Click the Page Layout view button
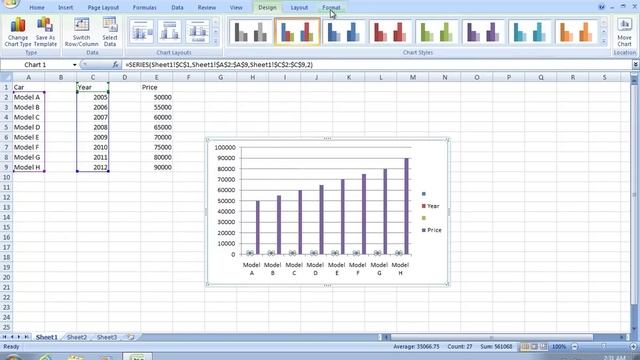640x360 pixels. 534,347
